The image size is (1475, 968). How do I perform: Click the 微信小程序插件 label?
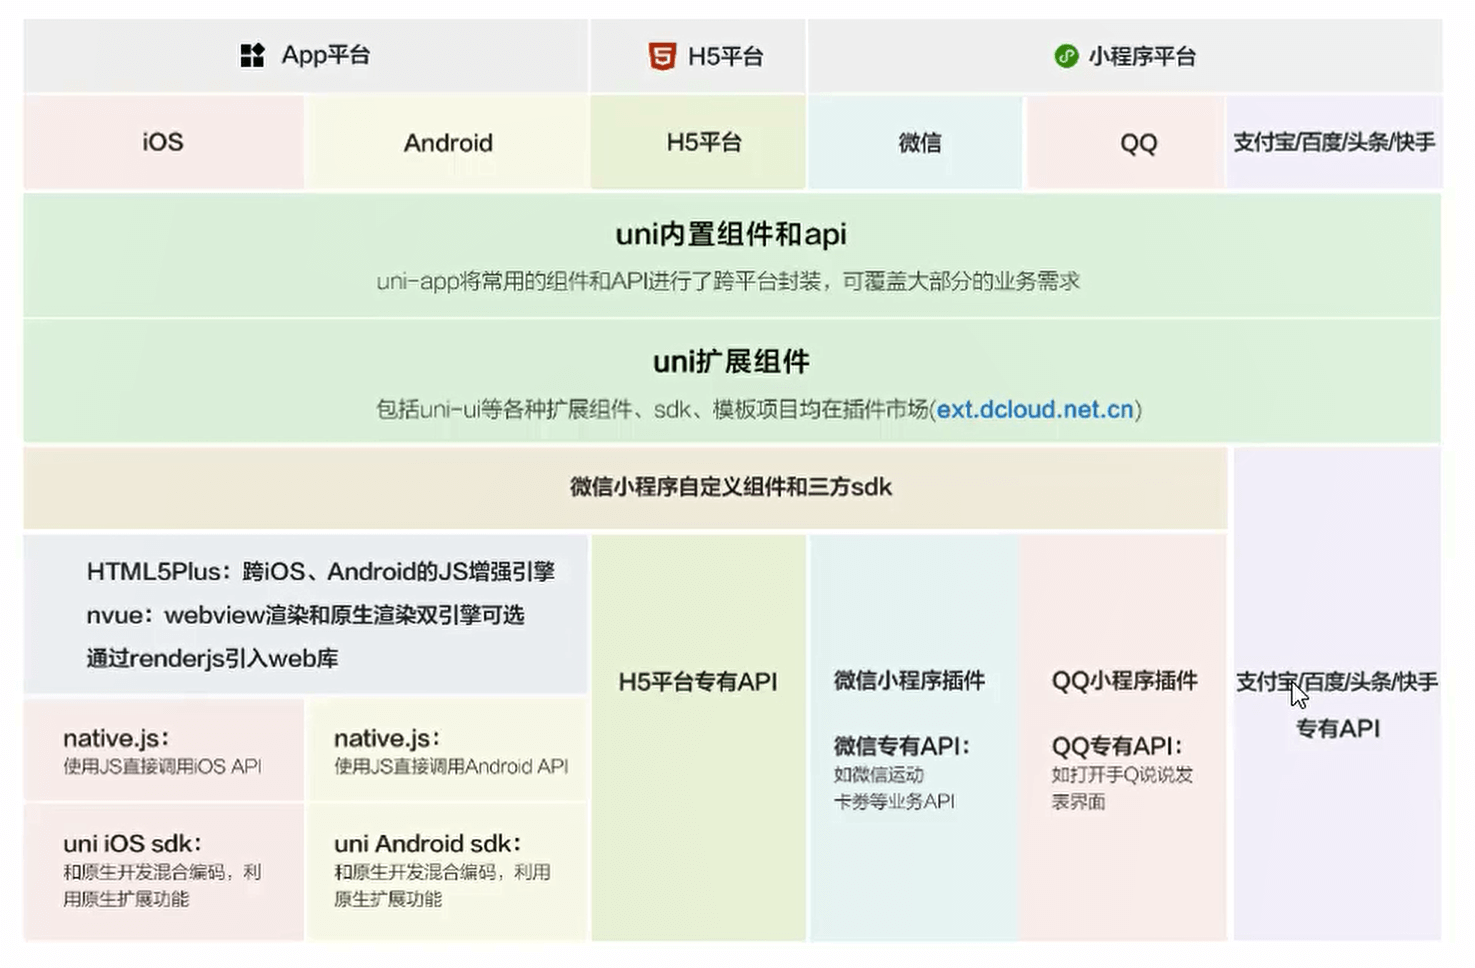[909, 680]
